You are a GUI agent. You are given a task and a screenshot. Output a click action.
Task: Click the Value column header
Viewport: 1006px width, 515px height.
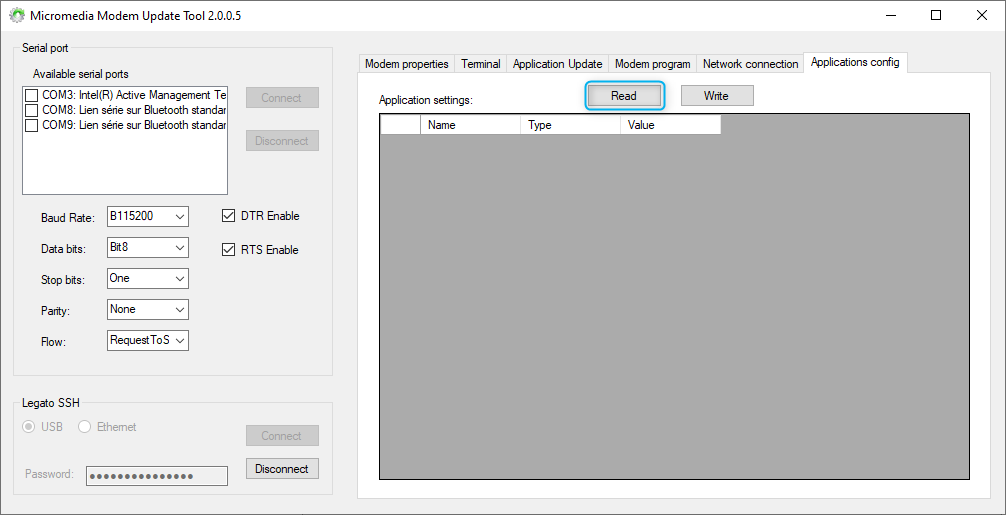(x=669, y=125)
